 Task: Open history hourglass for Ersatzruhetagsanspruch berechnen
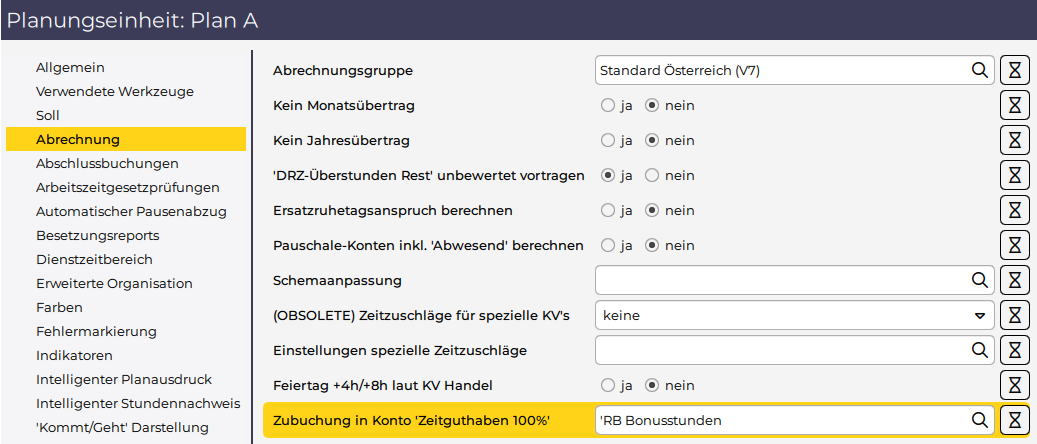1015,210
